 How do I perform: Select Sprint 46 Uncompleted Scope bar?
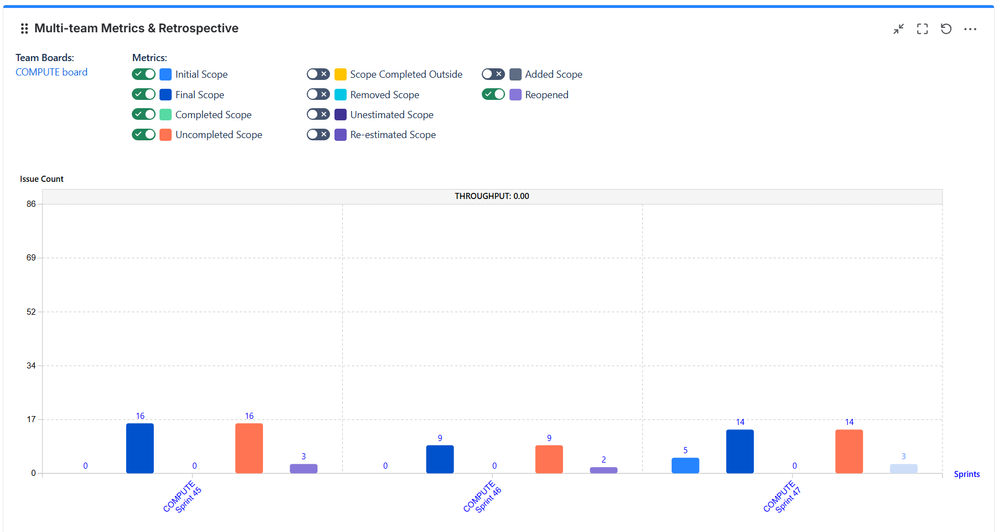tap(549, 459)
